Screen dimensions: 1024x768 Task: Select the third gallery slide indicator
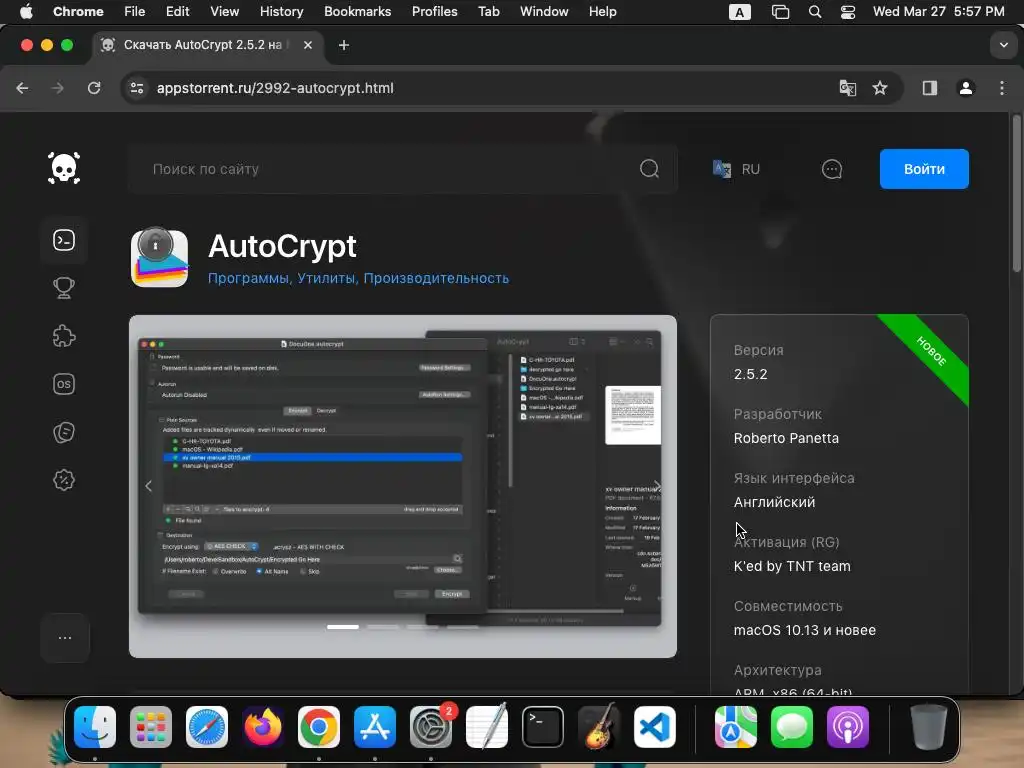(x=423, y=627)
